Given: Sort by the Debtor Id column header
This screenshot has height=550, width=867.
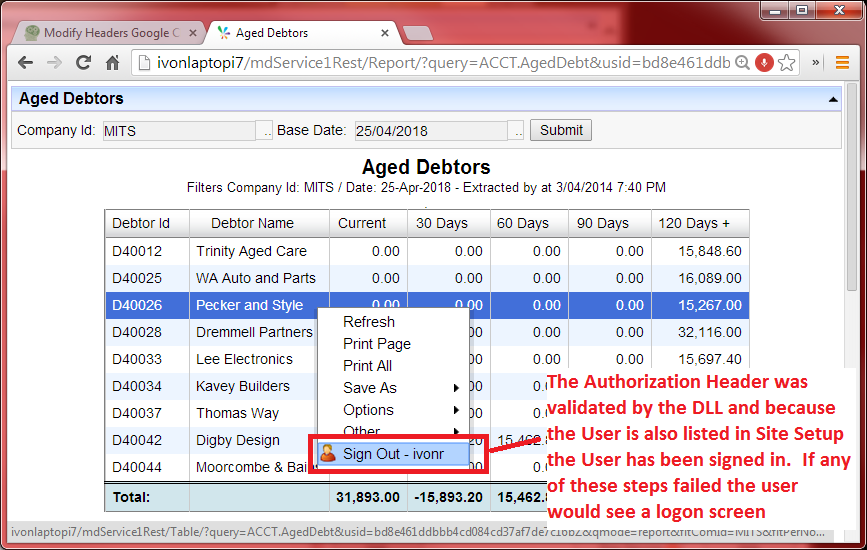Looking at the screenshot, I should click(147, 223).
